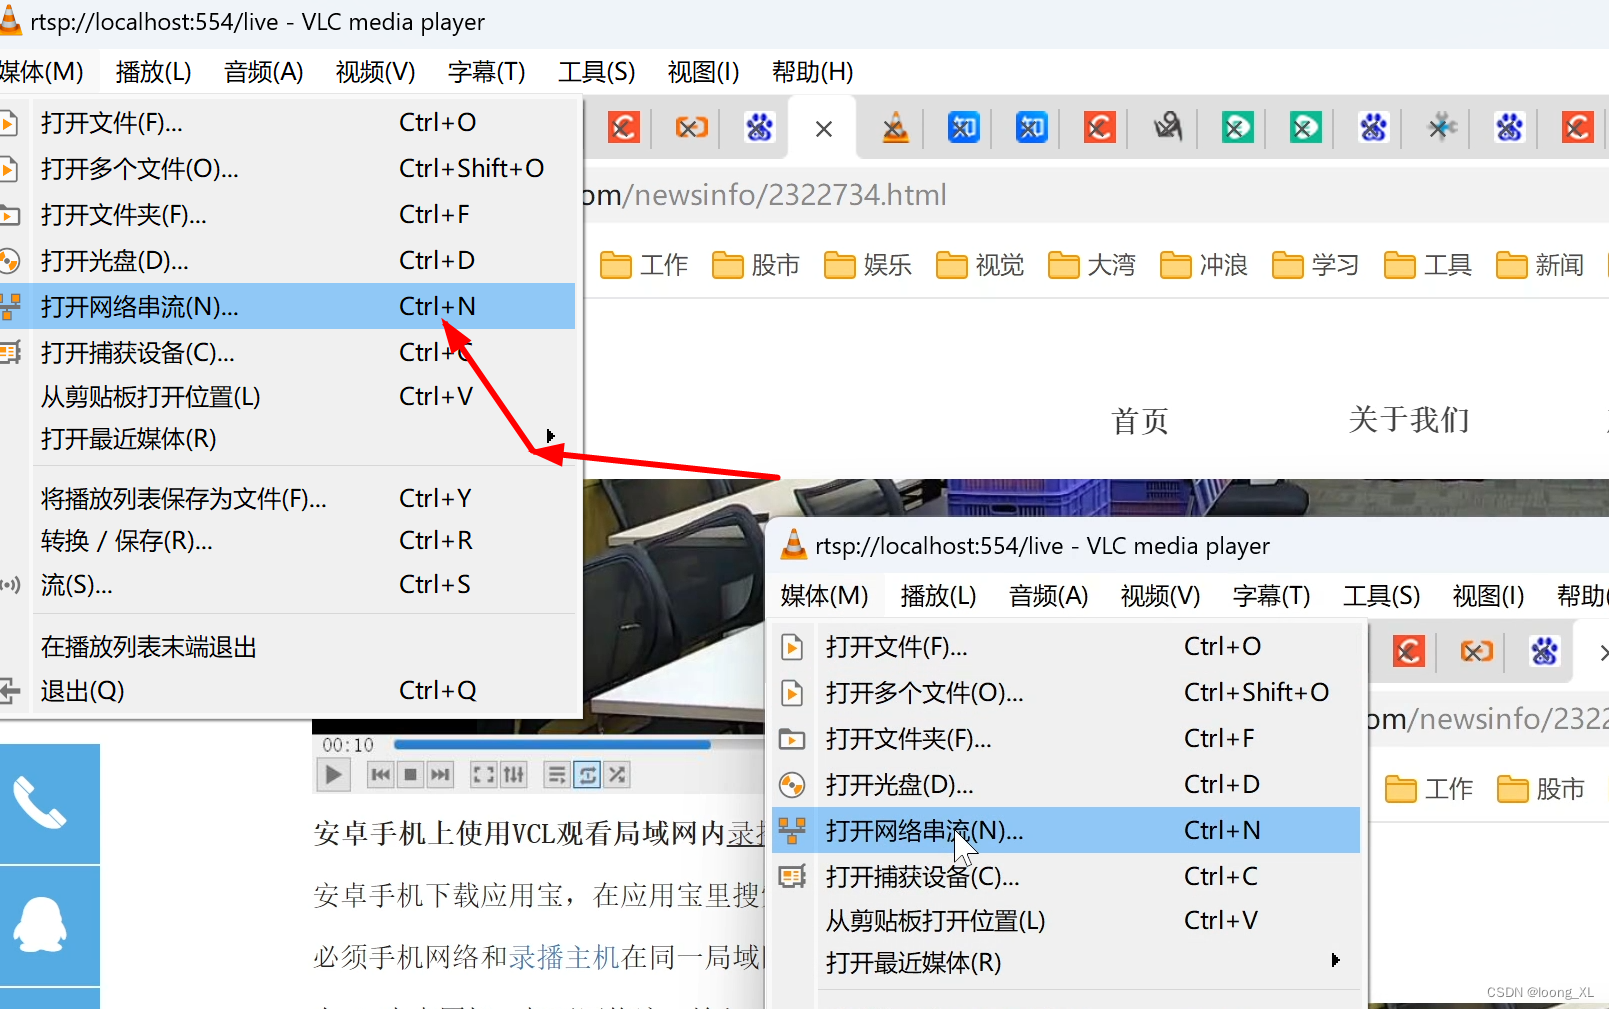Choose 打开捕获设备(C)... in lower VLC menu
The width and height of the screenshot is (1609, 1009).
1066,877
